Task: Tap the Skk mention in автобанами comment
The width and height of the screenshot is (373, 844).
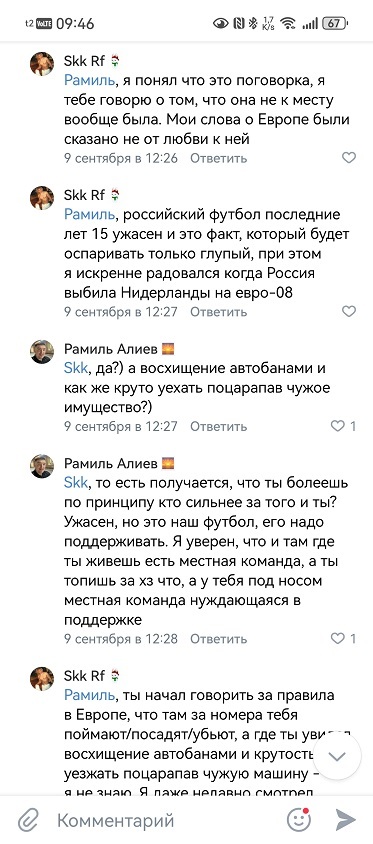Action: [x=75, y=369]
